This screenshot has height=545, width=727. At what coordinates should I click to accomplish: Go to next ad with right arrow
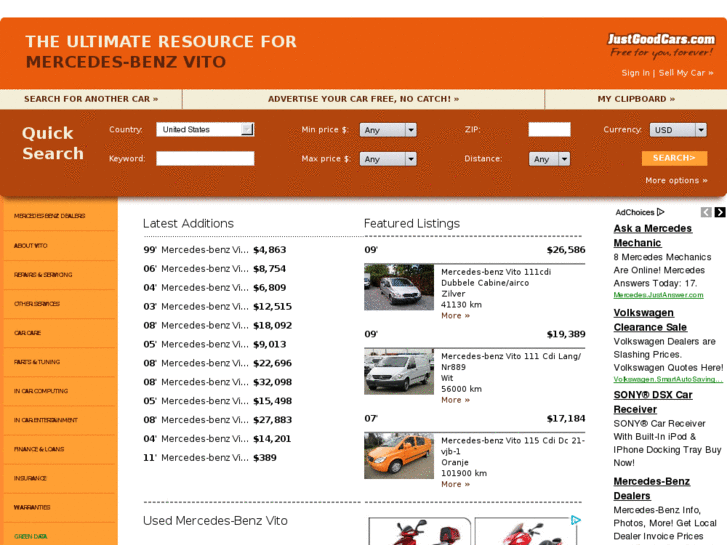(x=720, y=212)
